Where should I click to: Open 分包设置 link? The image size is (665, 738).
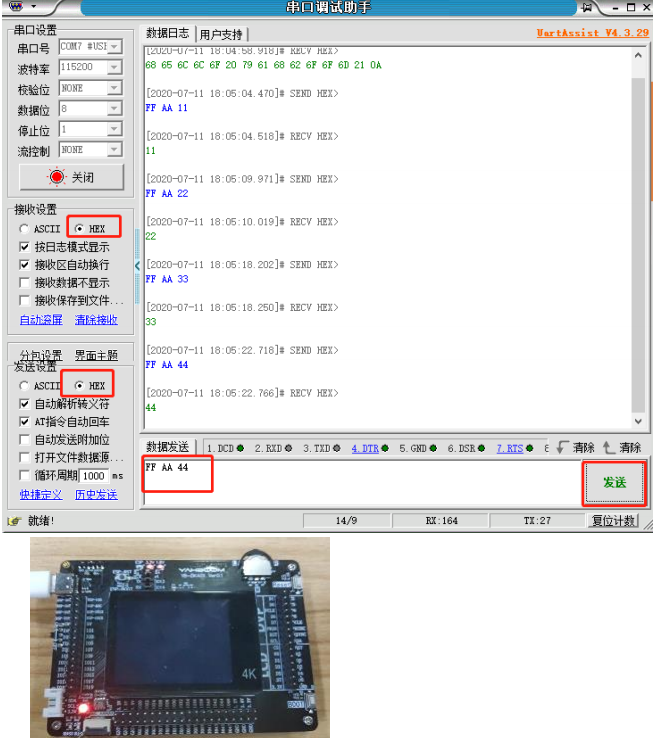(x=41, y=355)
